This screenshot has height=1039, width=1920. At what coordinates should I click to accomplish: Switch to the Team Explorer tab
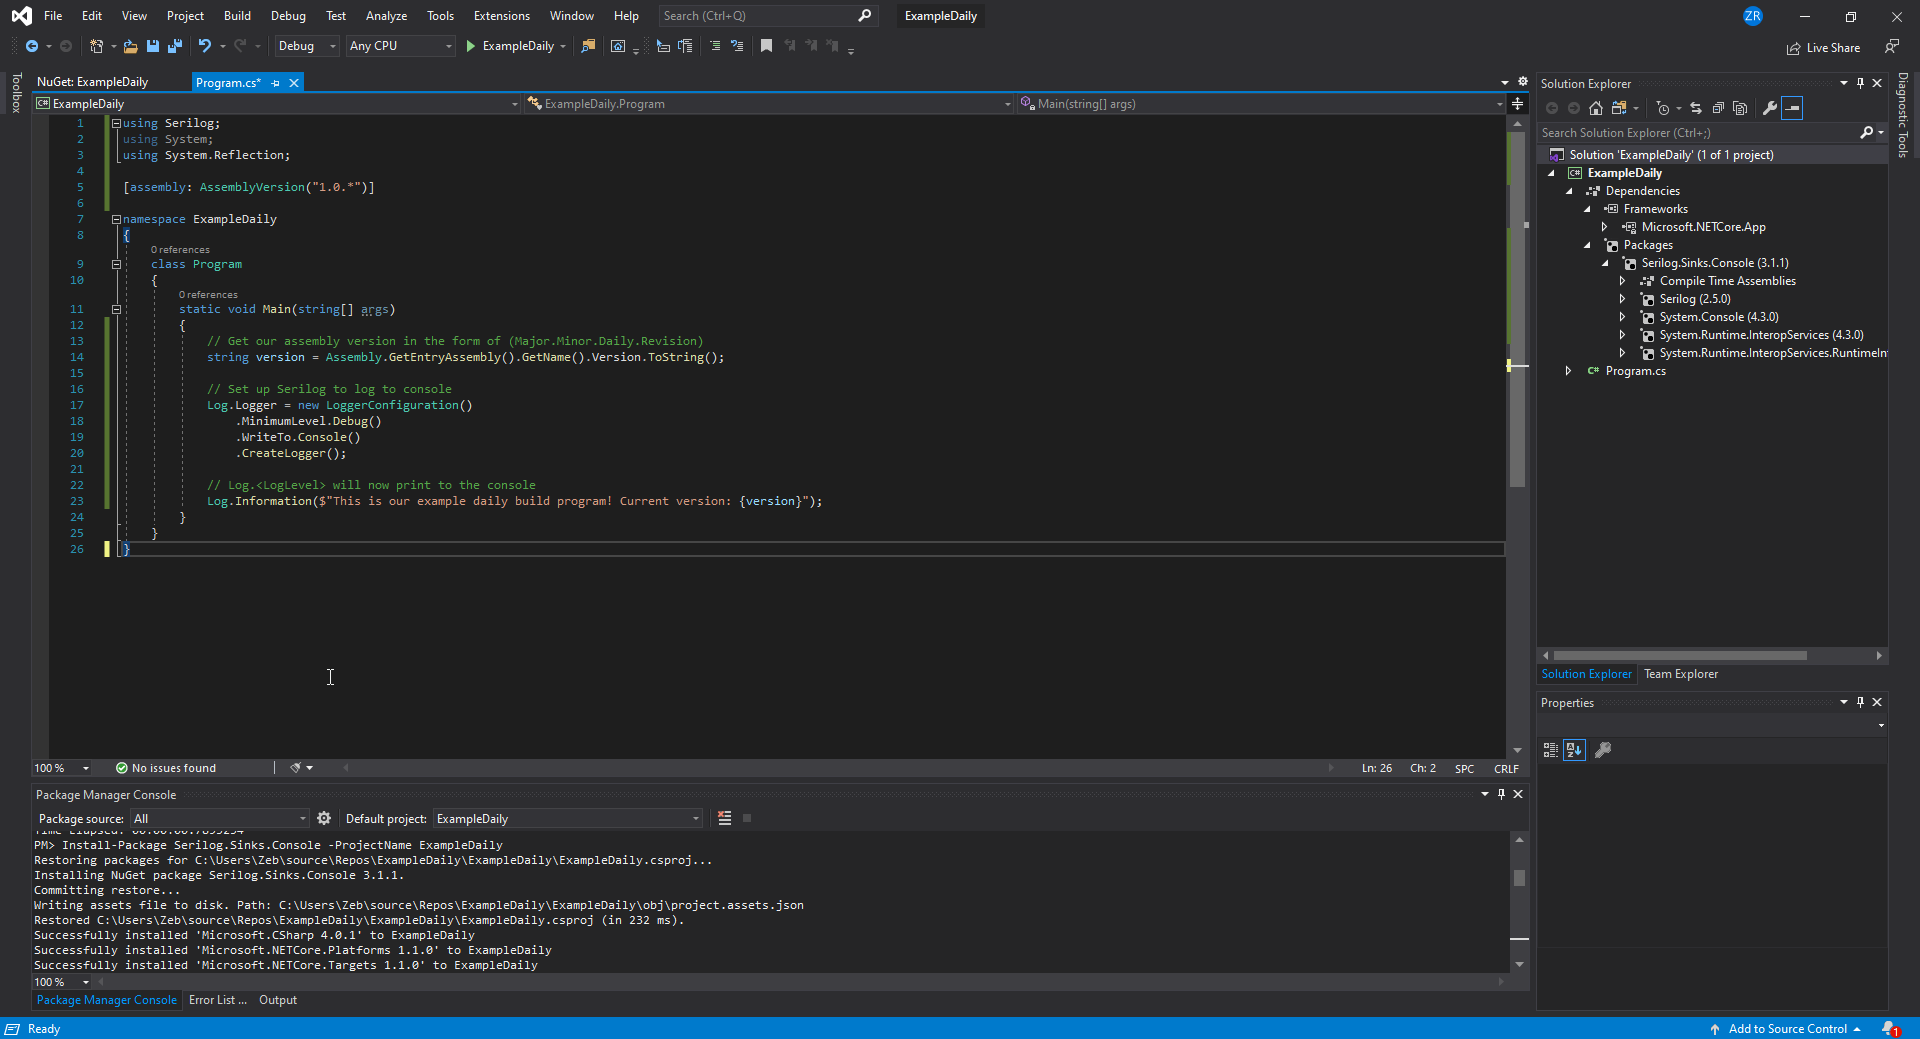1681,674
